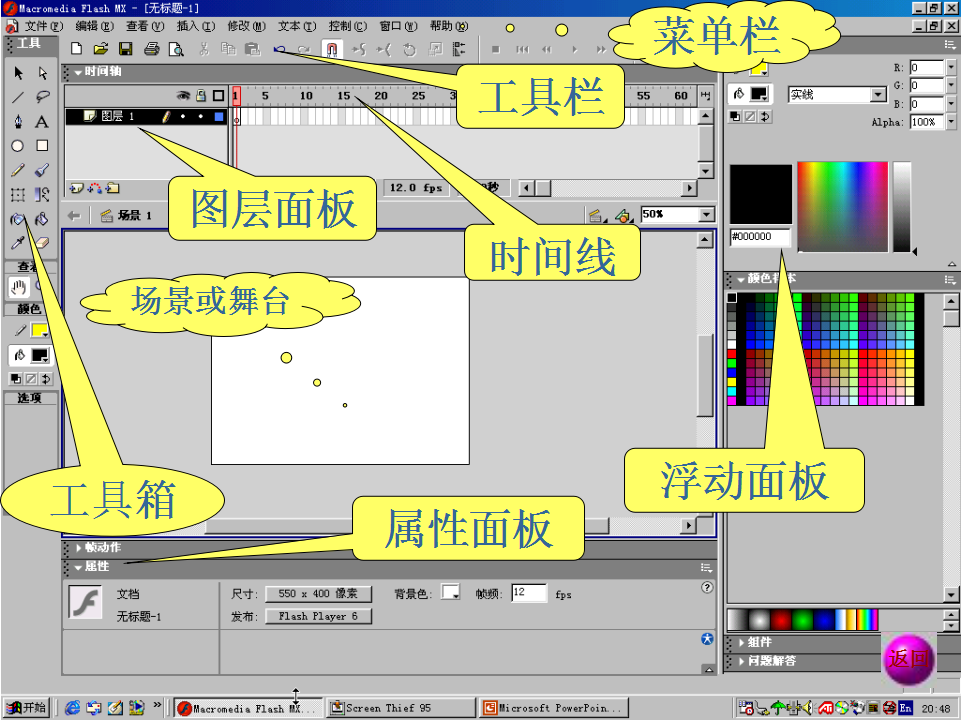Screen dimensions: 961x721
Task: Open the 插入 menu
Action: coord(196,26)
